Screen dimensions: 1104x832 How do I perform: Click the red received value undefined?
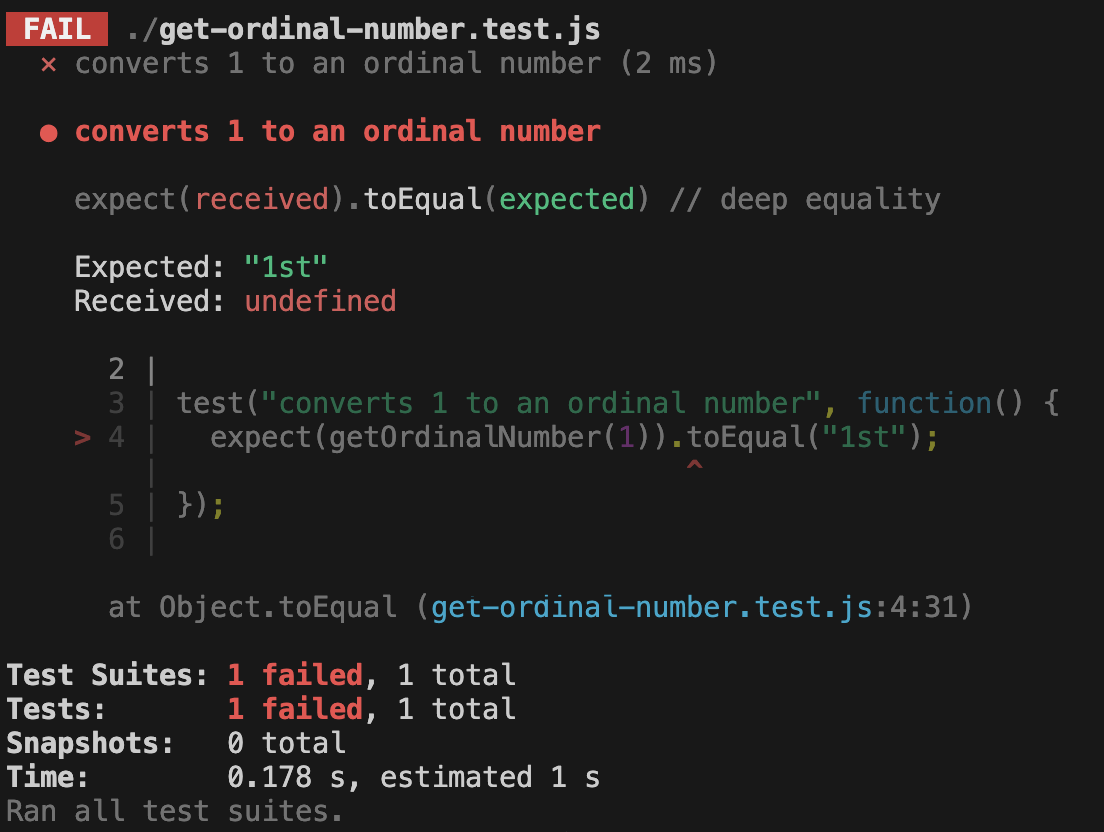coord(320,300)
